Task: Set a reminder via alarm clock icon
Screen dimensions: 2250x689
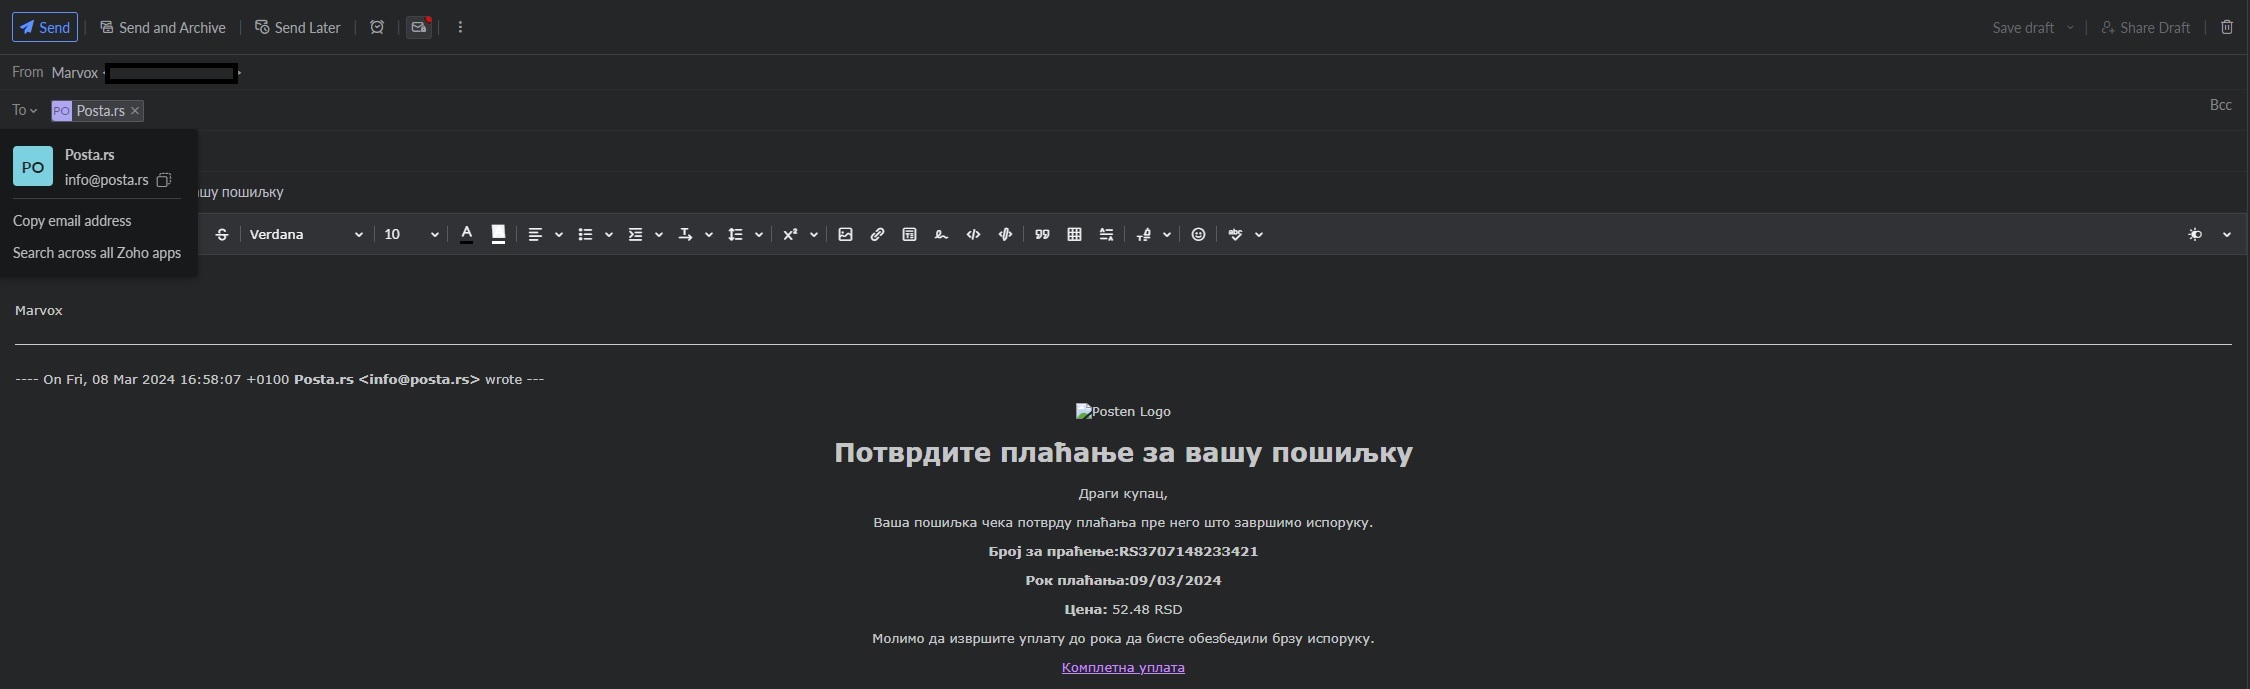Action: point(377,27)
